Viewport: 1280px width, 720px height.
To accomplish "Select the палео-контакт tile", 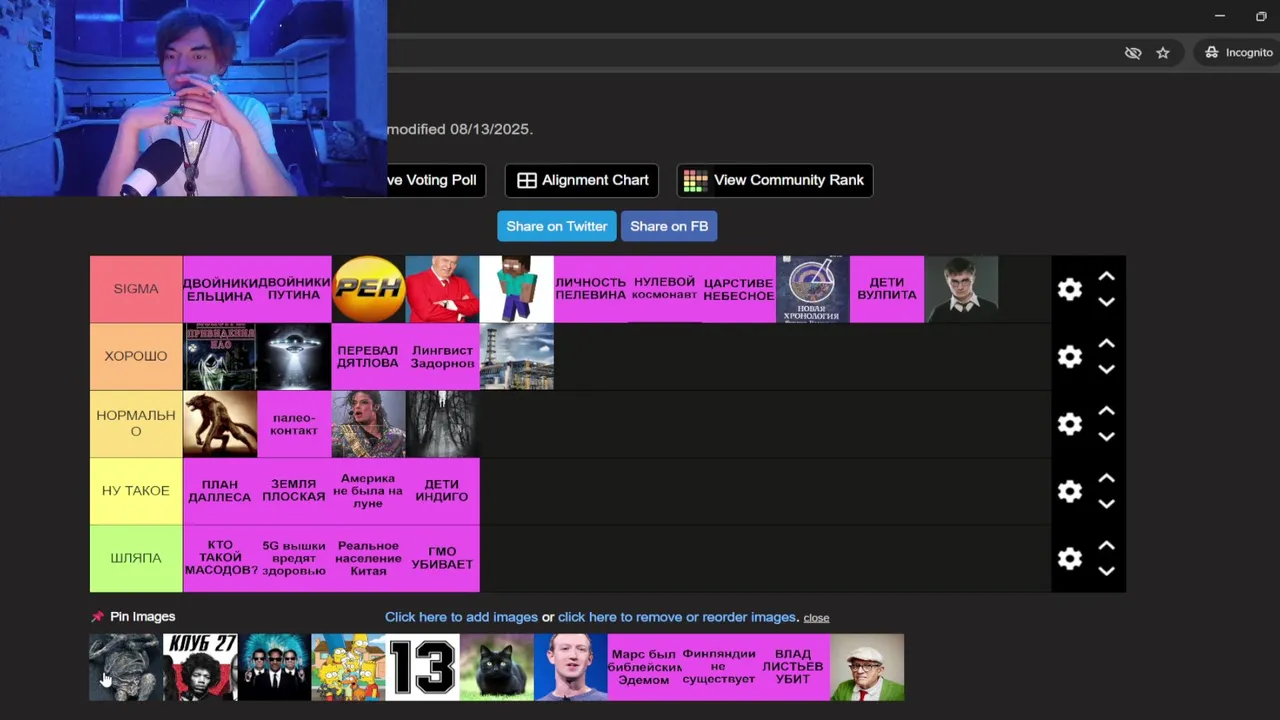I will (294, 424).
